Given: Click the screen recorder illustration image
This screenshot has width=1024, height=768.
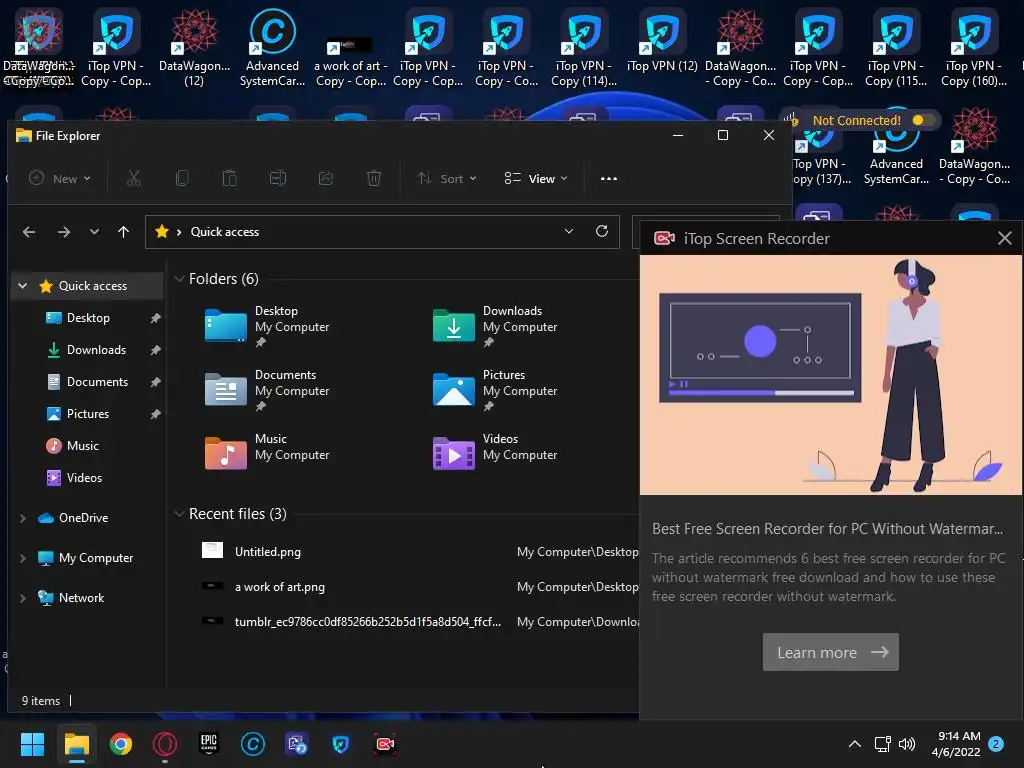Looking at the screenshot, I should (831, 374).
